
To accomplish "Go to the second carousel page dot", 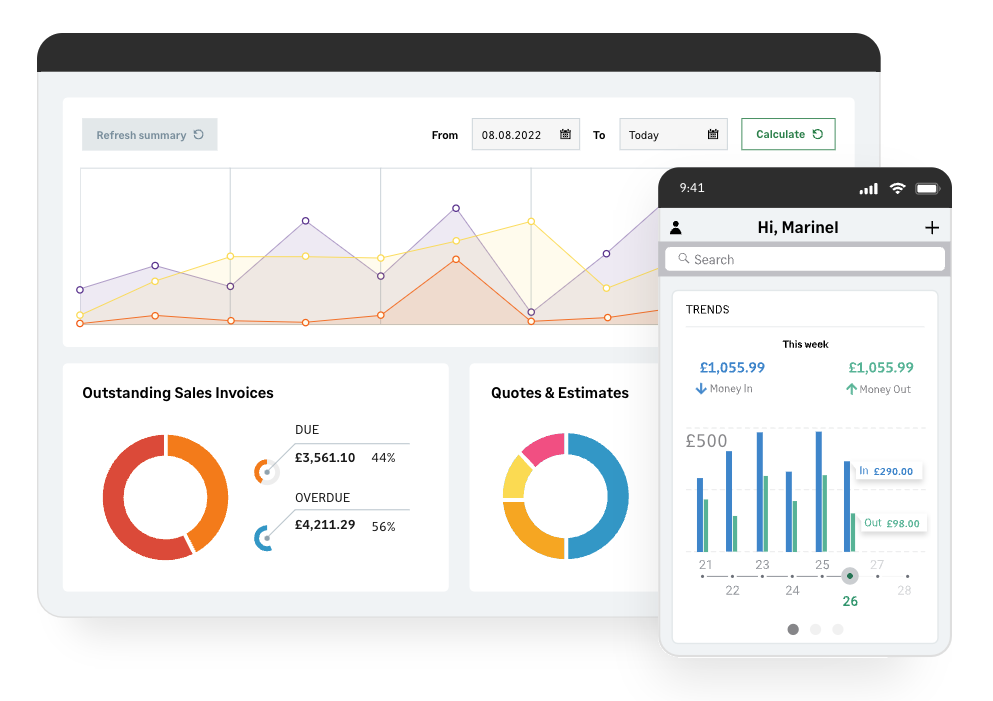I will 816,629.
